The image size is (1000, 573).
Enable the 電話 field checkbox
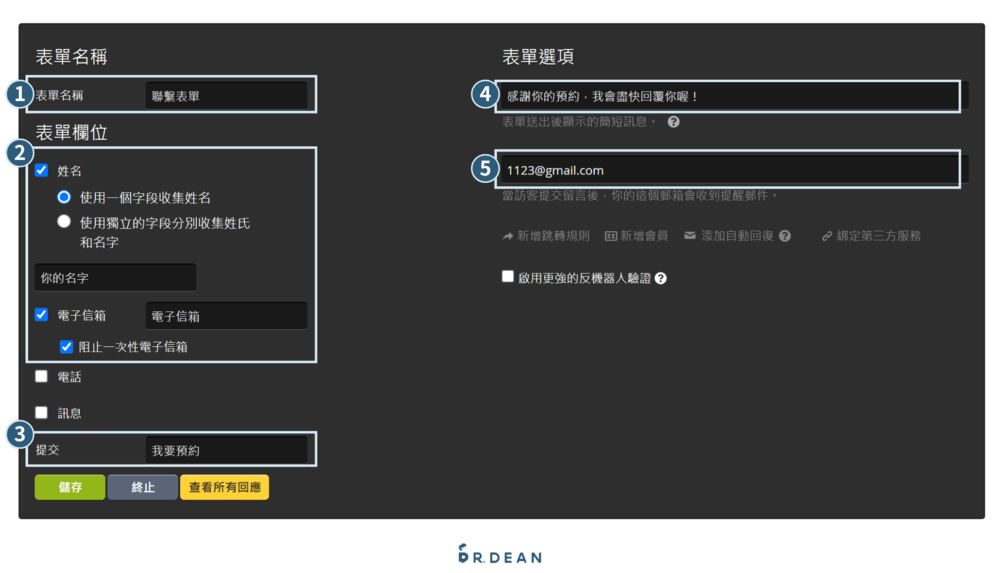pos(41,376)
